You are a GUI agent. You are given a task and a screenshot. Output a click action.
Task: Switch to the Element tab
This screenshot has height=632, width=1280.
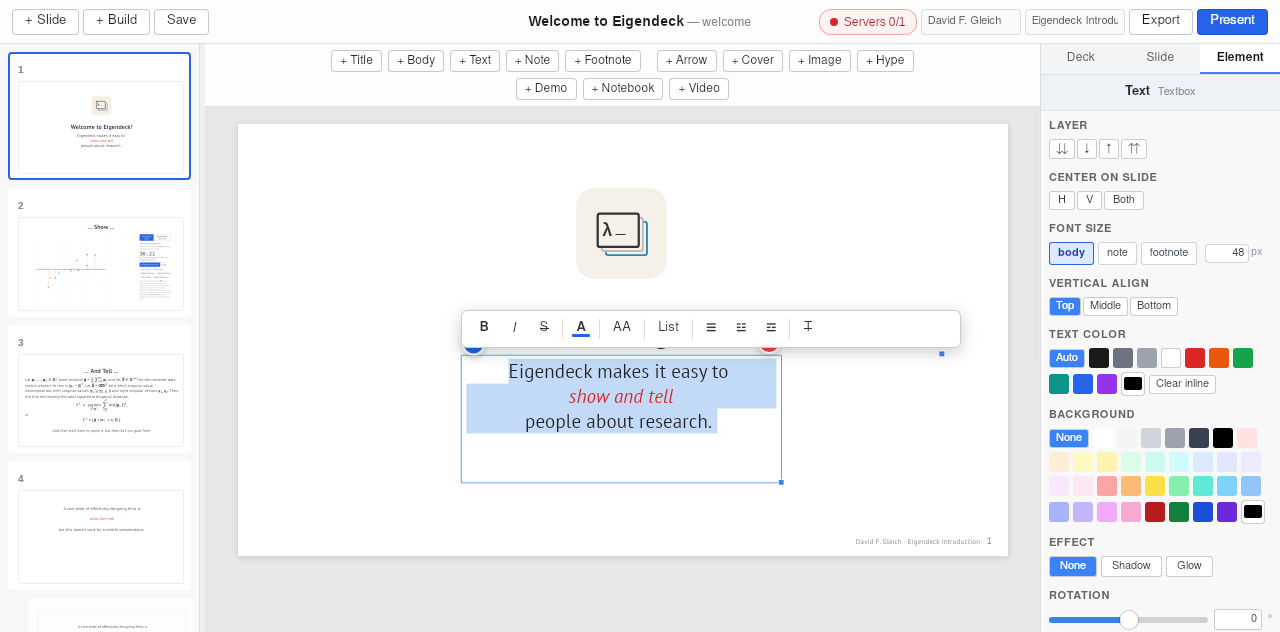coord(1240,58)
